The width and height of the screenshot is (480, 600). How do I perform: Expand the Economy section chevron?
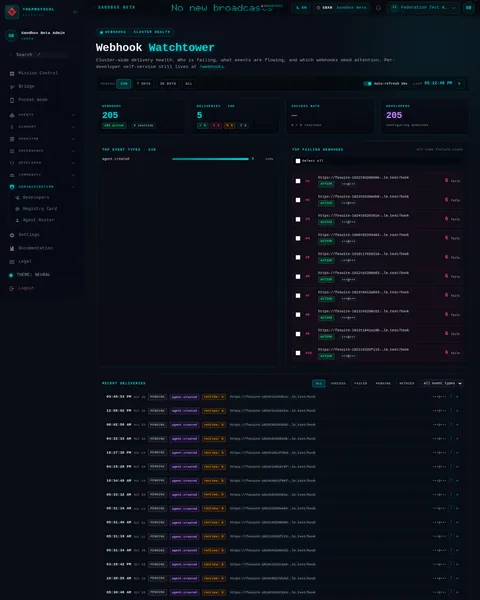click(73, 127)
